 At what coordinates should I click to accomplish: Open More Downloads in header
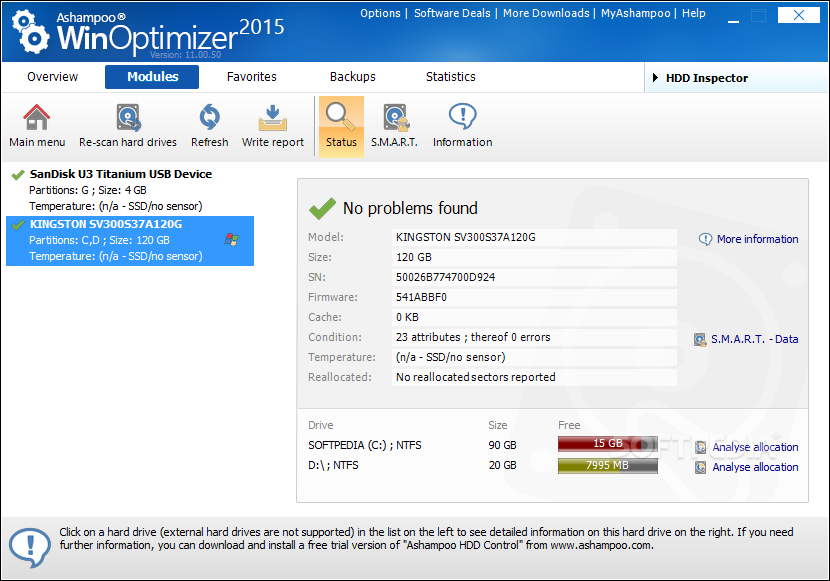pos(546,13)
